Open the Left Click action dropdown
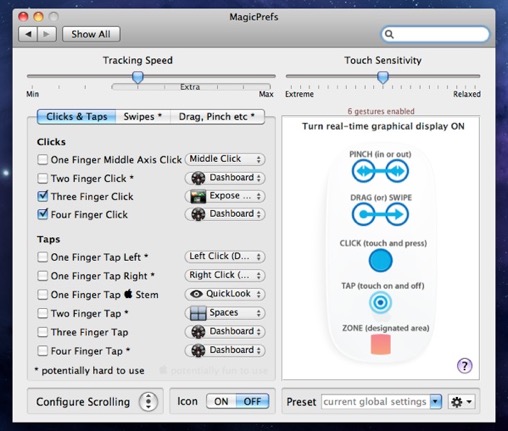 (x=225, y=256)
